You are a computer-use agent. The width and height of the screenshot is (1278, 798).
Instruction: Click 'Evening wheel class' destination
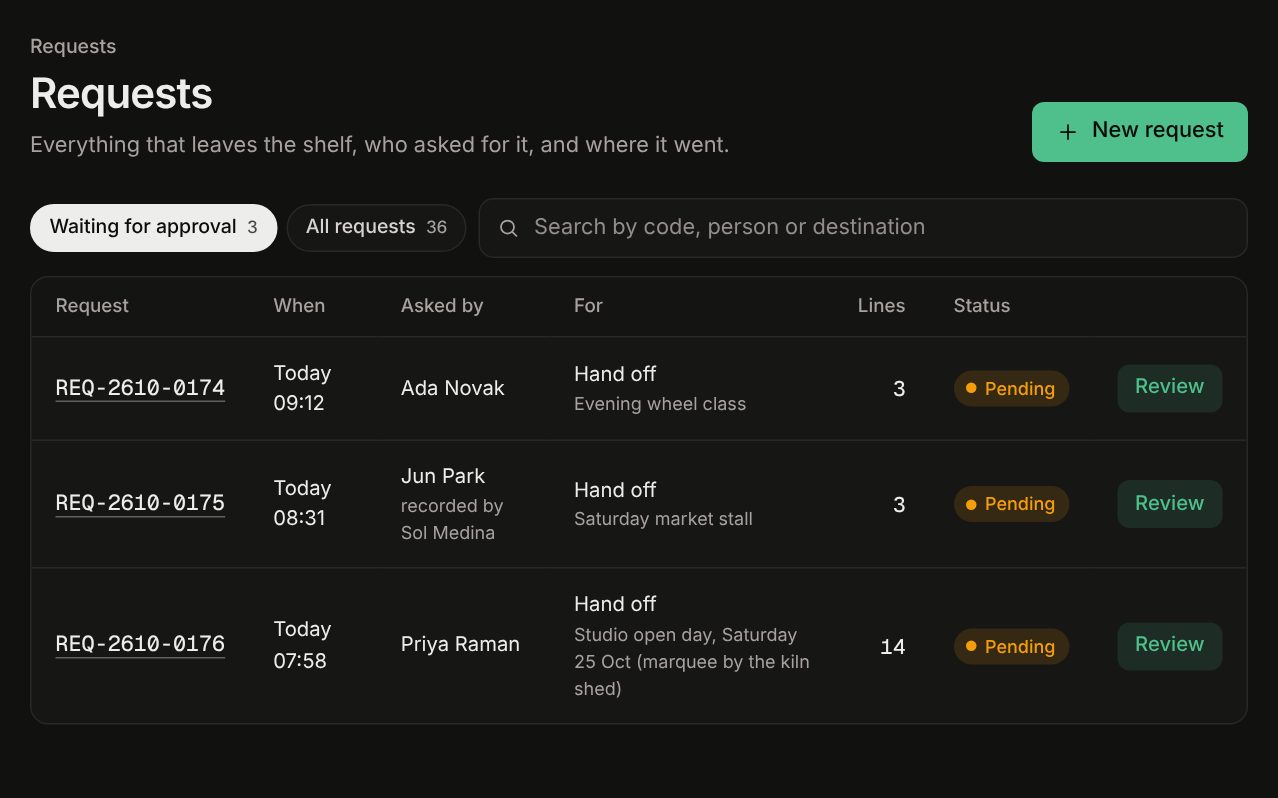[660, 404]
